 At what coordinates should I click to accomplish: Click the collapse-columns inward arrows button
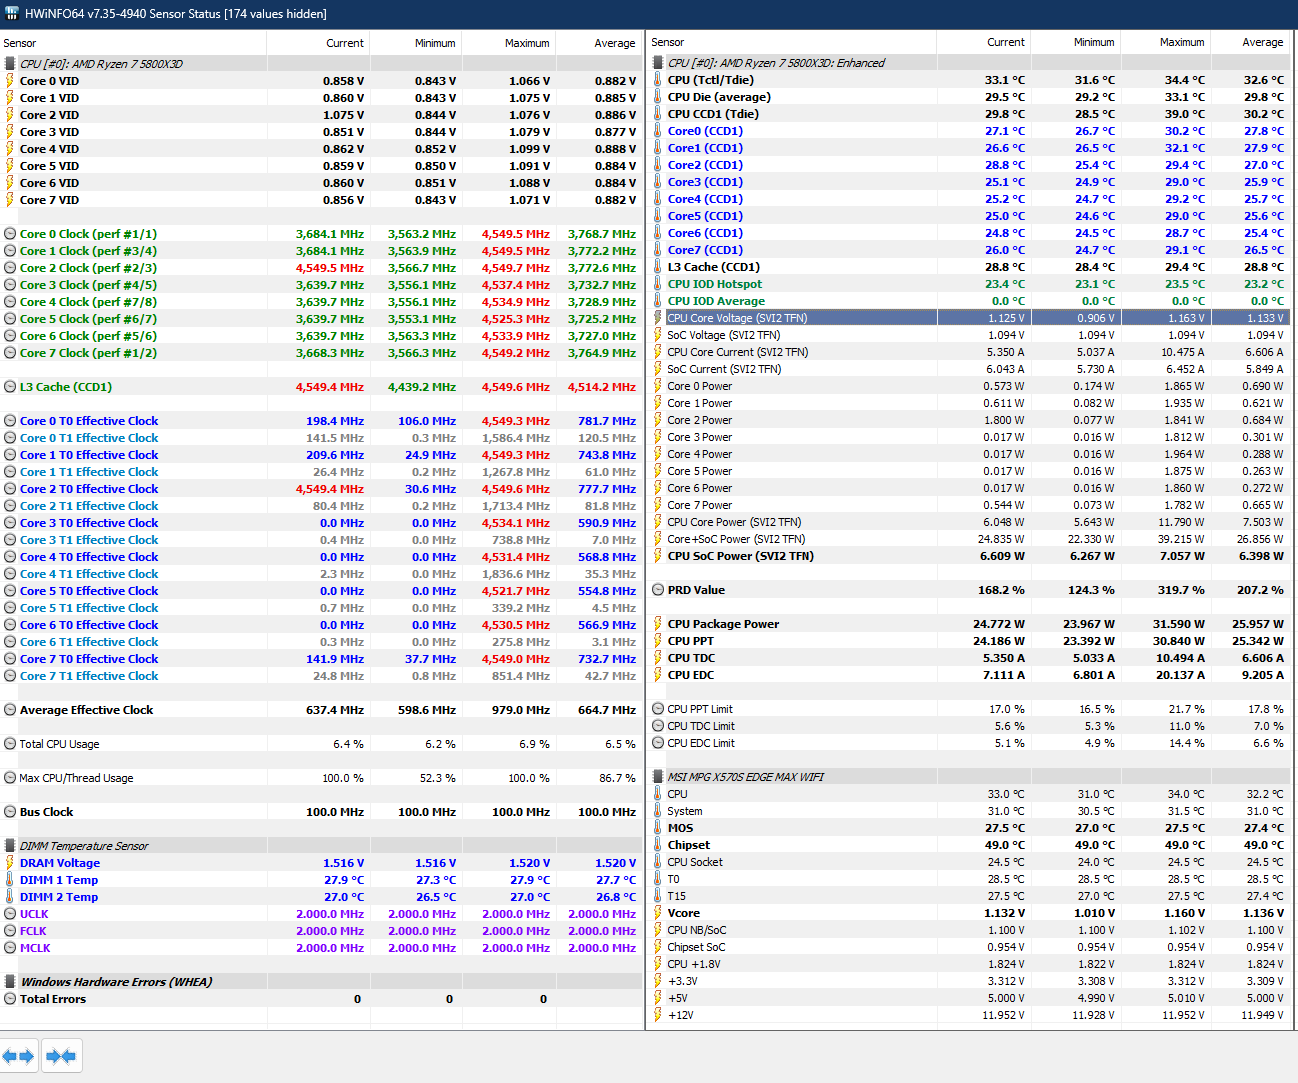click(61, 1056)
